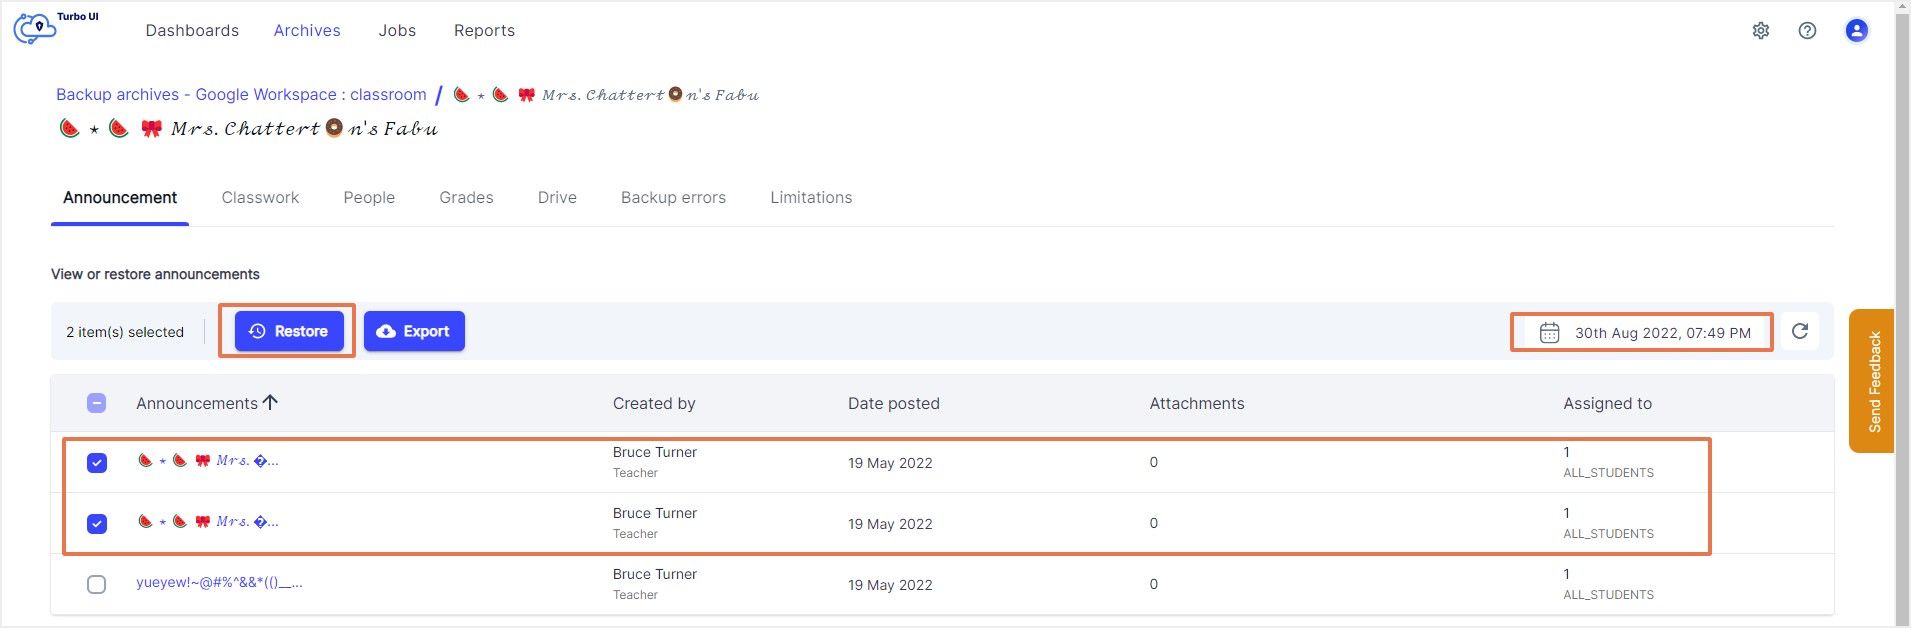The height and width of the screenshot is (628, 1911).
Task: Uncheck the first selected announcement row
Action: [x=96, y=463]
